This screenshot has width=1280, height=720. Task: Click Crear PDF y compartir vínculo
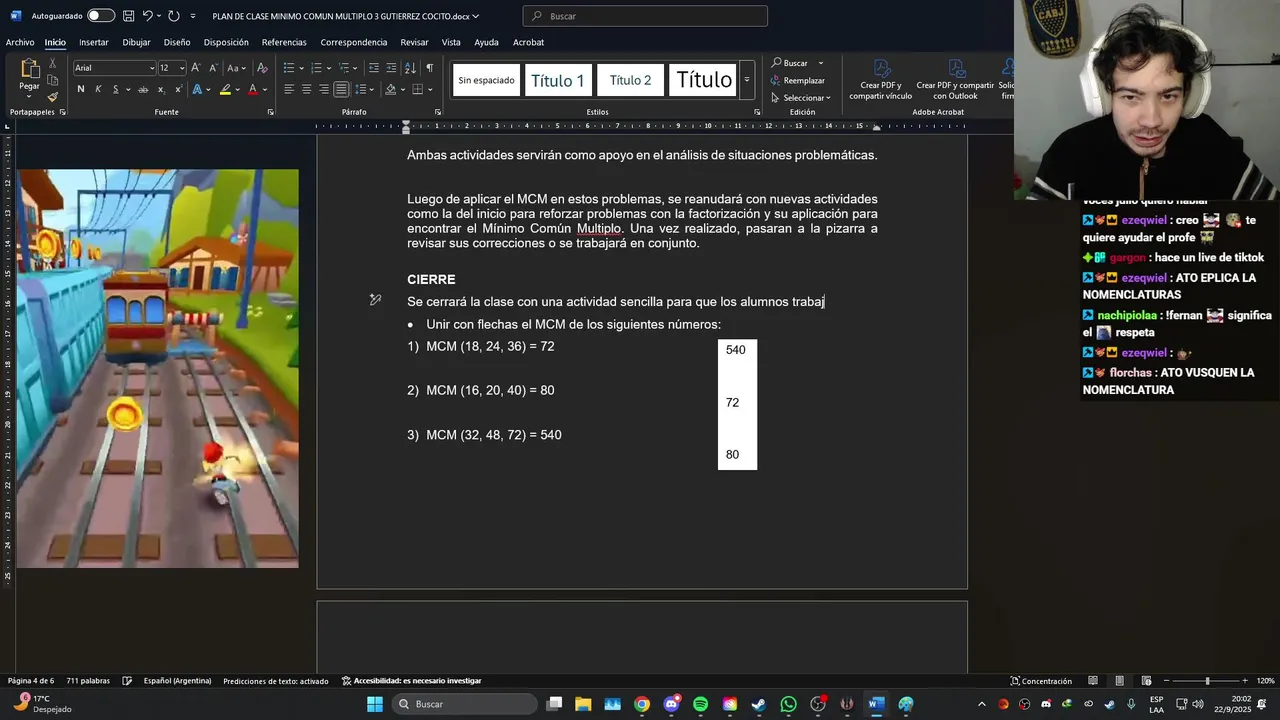click(x=881, y=79)
